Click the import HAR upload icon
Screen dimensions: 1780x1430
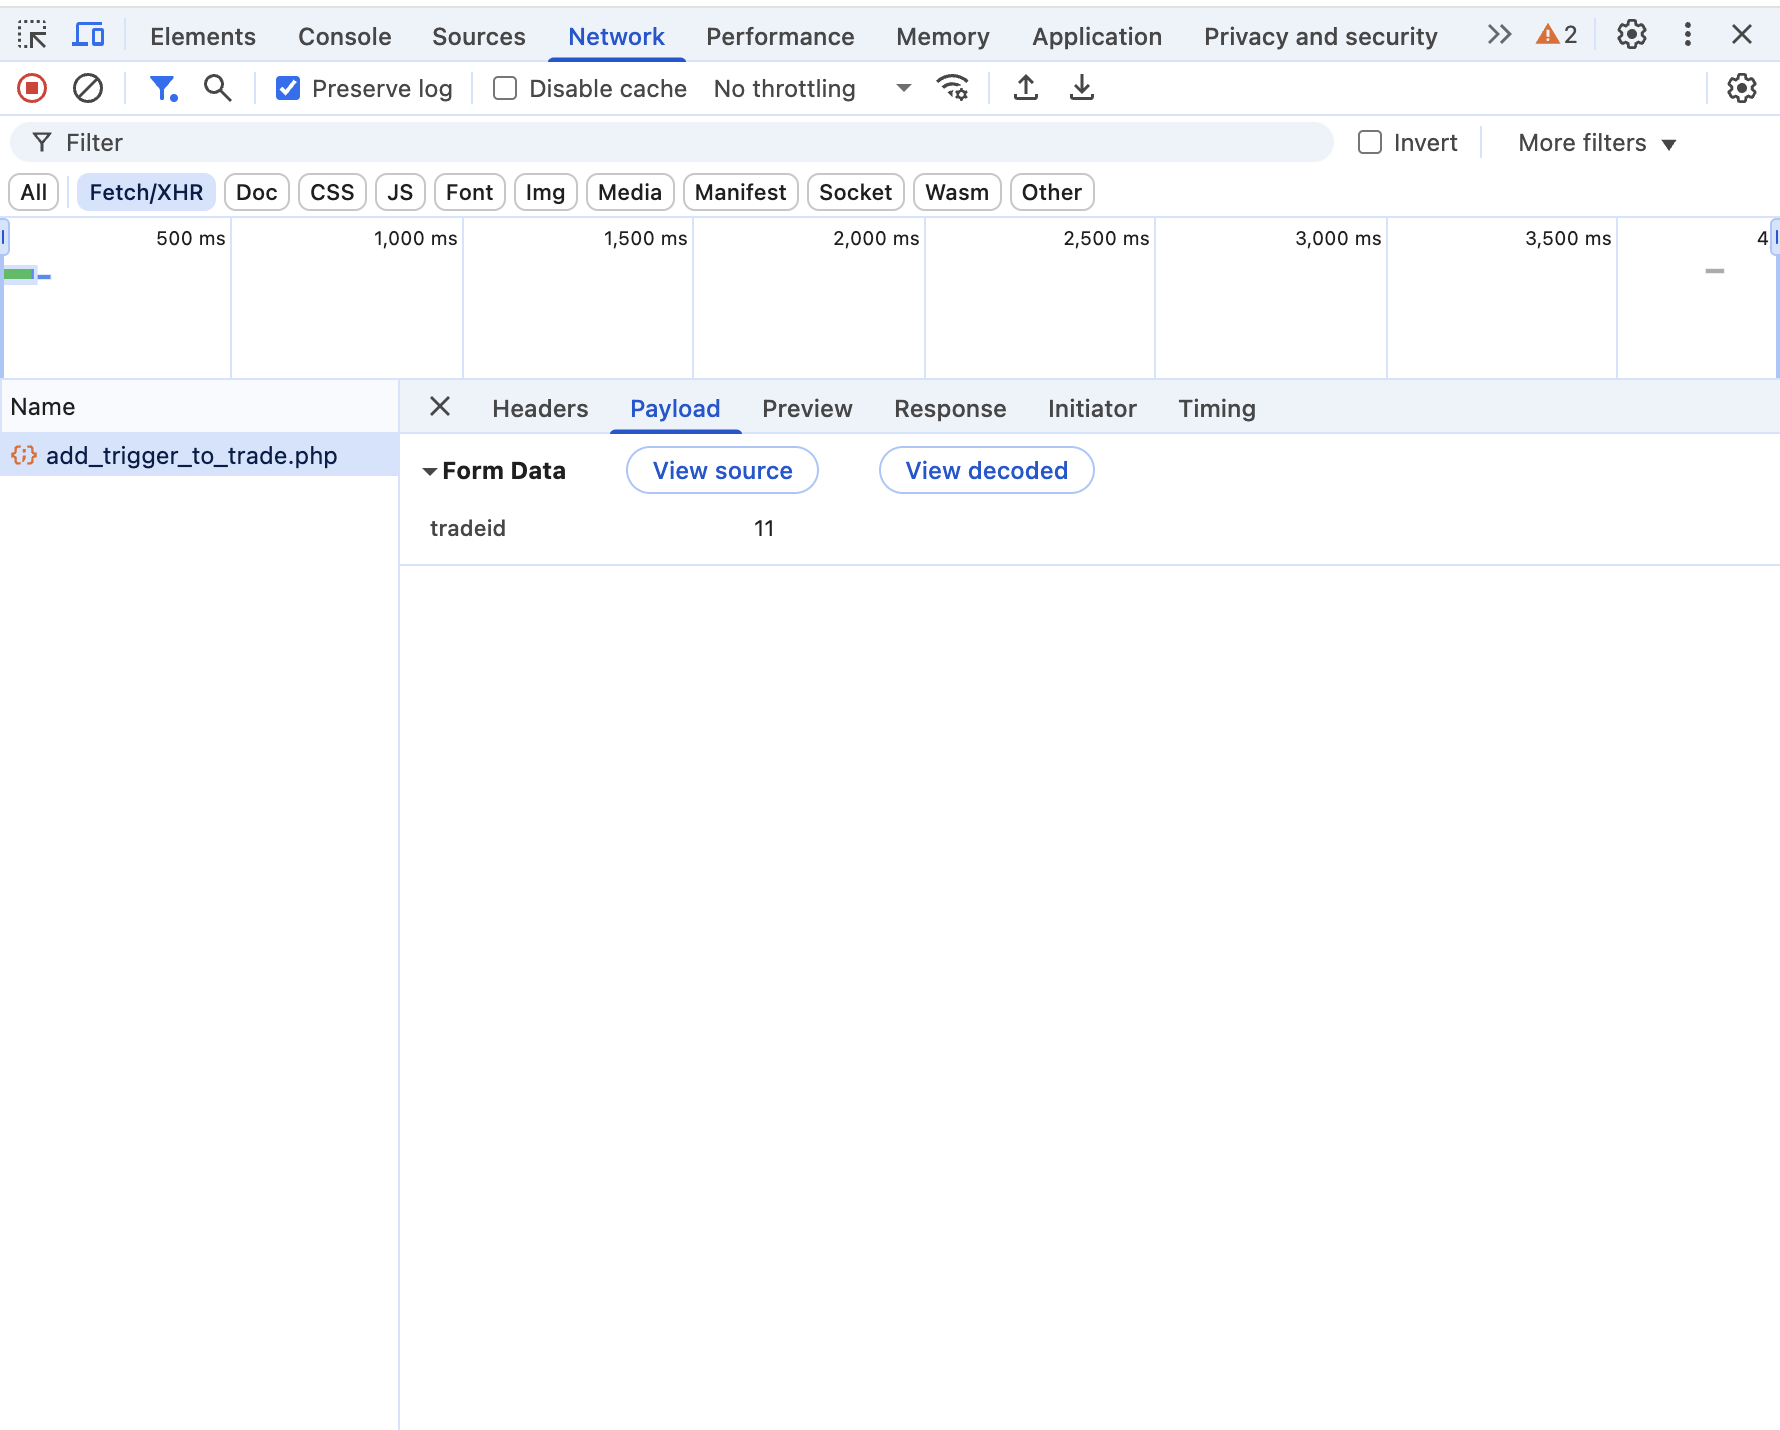[x=1025, y=89]
